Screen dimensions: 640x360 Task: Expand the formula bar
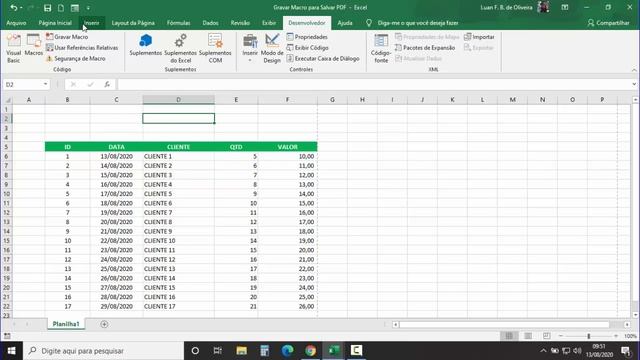pos(634,84)
